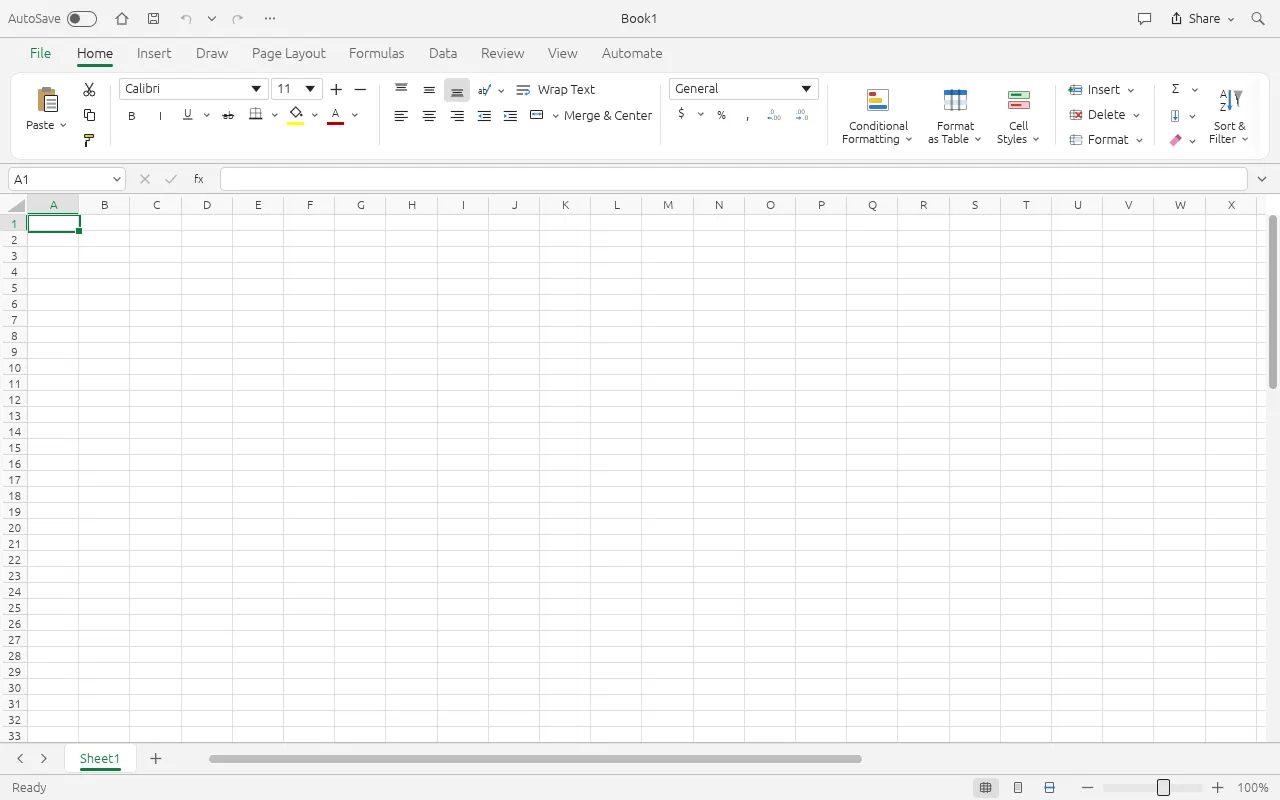This screenshot has width=1280, height=800.
Task: Click the Borders icon
Action: point(256,115)
